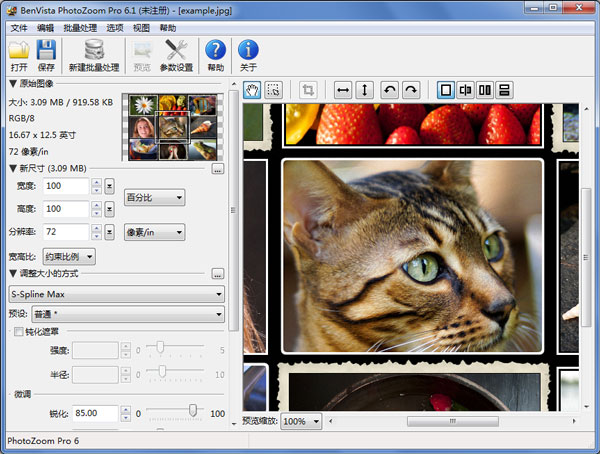
Task: Open the height field's preset arrow button
Action: pyautogui.click(x=109, y=209)
